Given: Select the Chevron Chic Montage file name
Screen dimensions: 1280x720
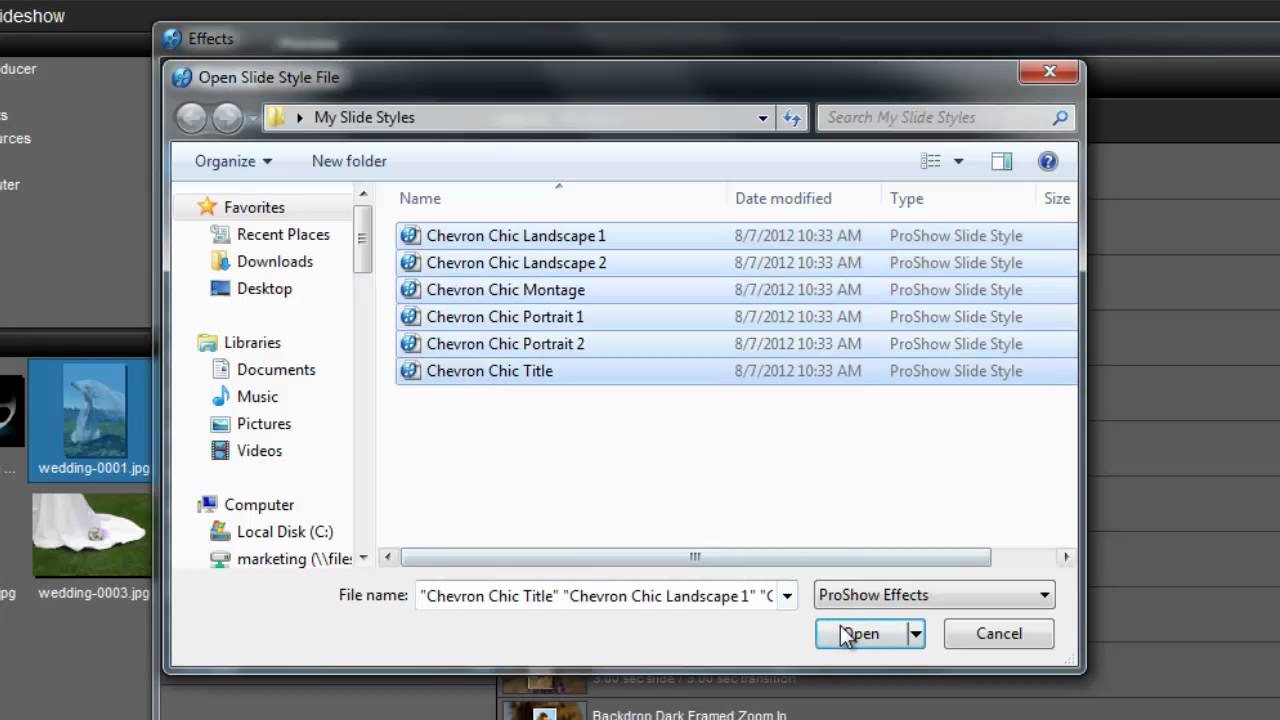Looking at the screenshot, I should pyautogui.click(x=505, y=290).
